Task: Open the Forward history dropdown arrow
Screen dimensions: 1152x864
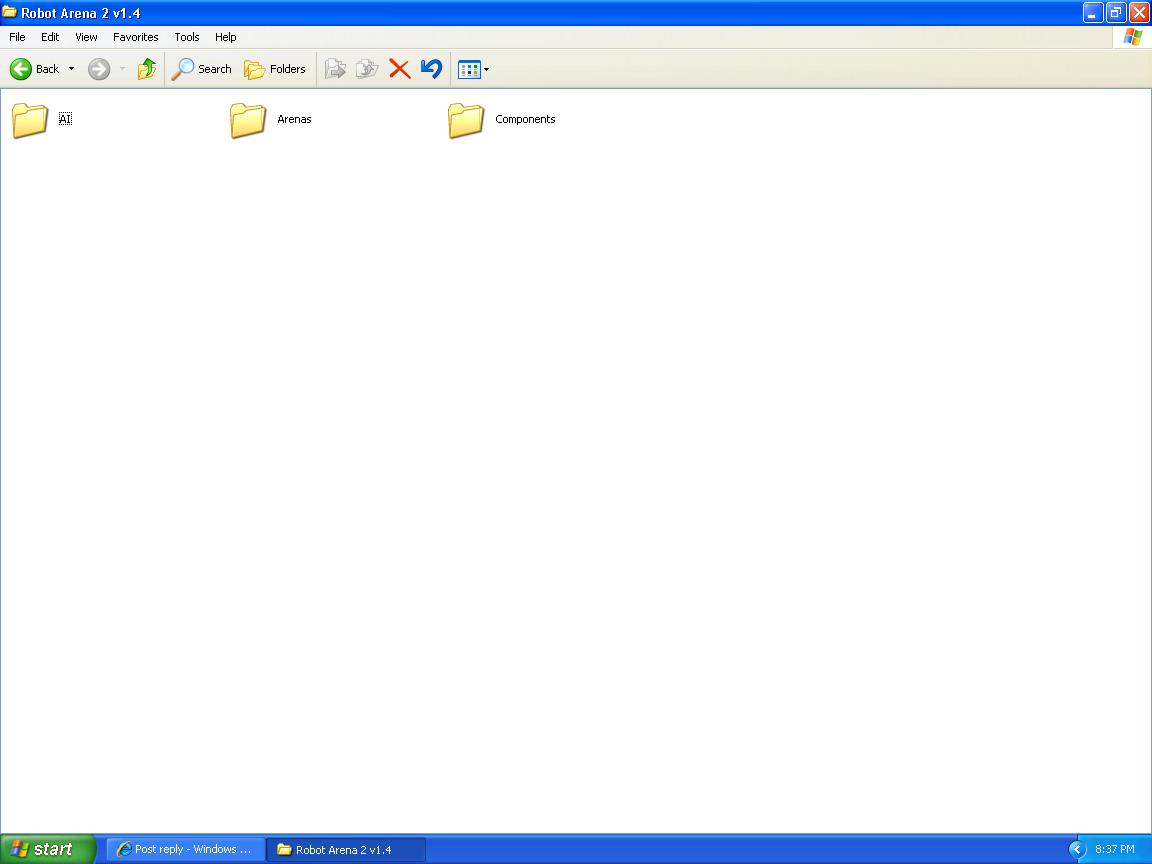Action: click(122, 69)
